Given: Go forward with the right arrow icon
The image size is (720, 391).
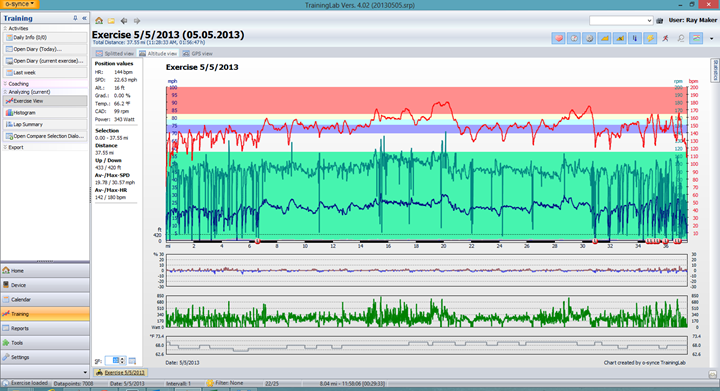Looking at the screenshot, I should [137, 21].
